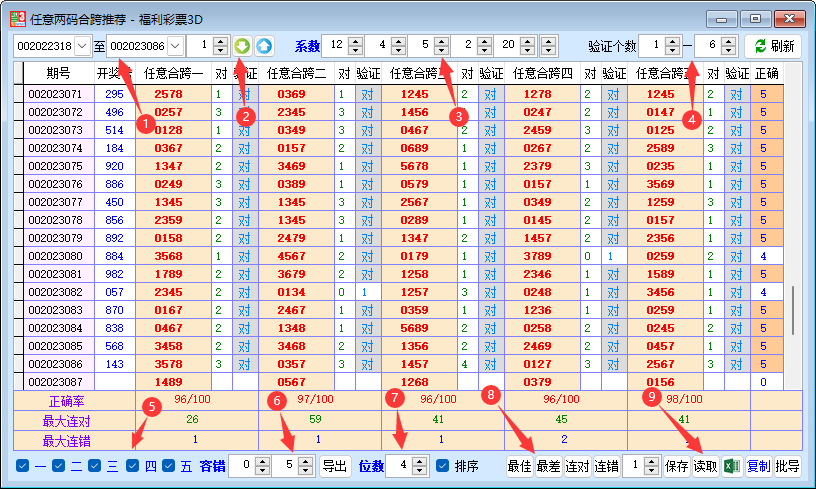
Task: Click the vertical scrollbar of the table
Action: pos(794,310)
